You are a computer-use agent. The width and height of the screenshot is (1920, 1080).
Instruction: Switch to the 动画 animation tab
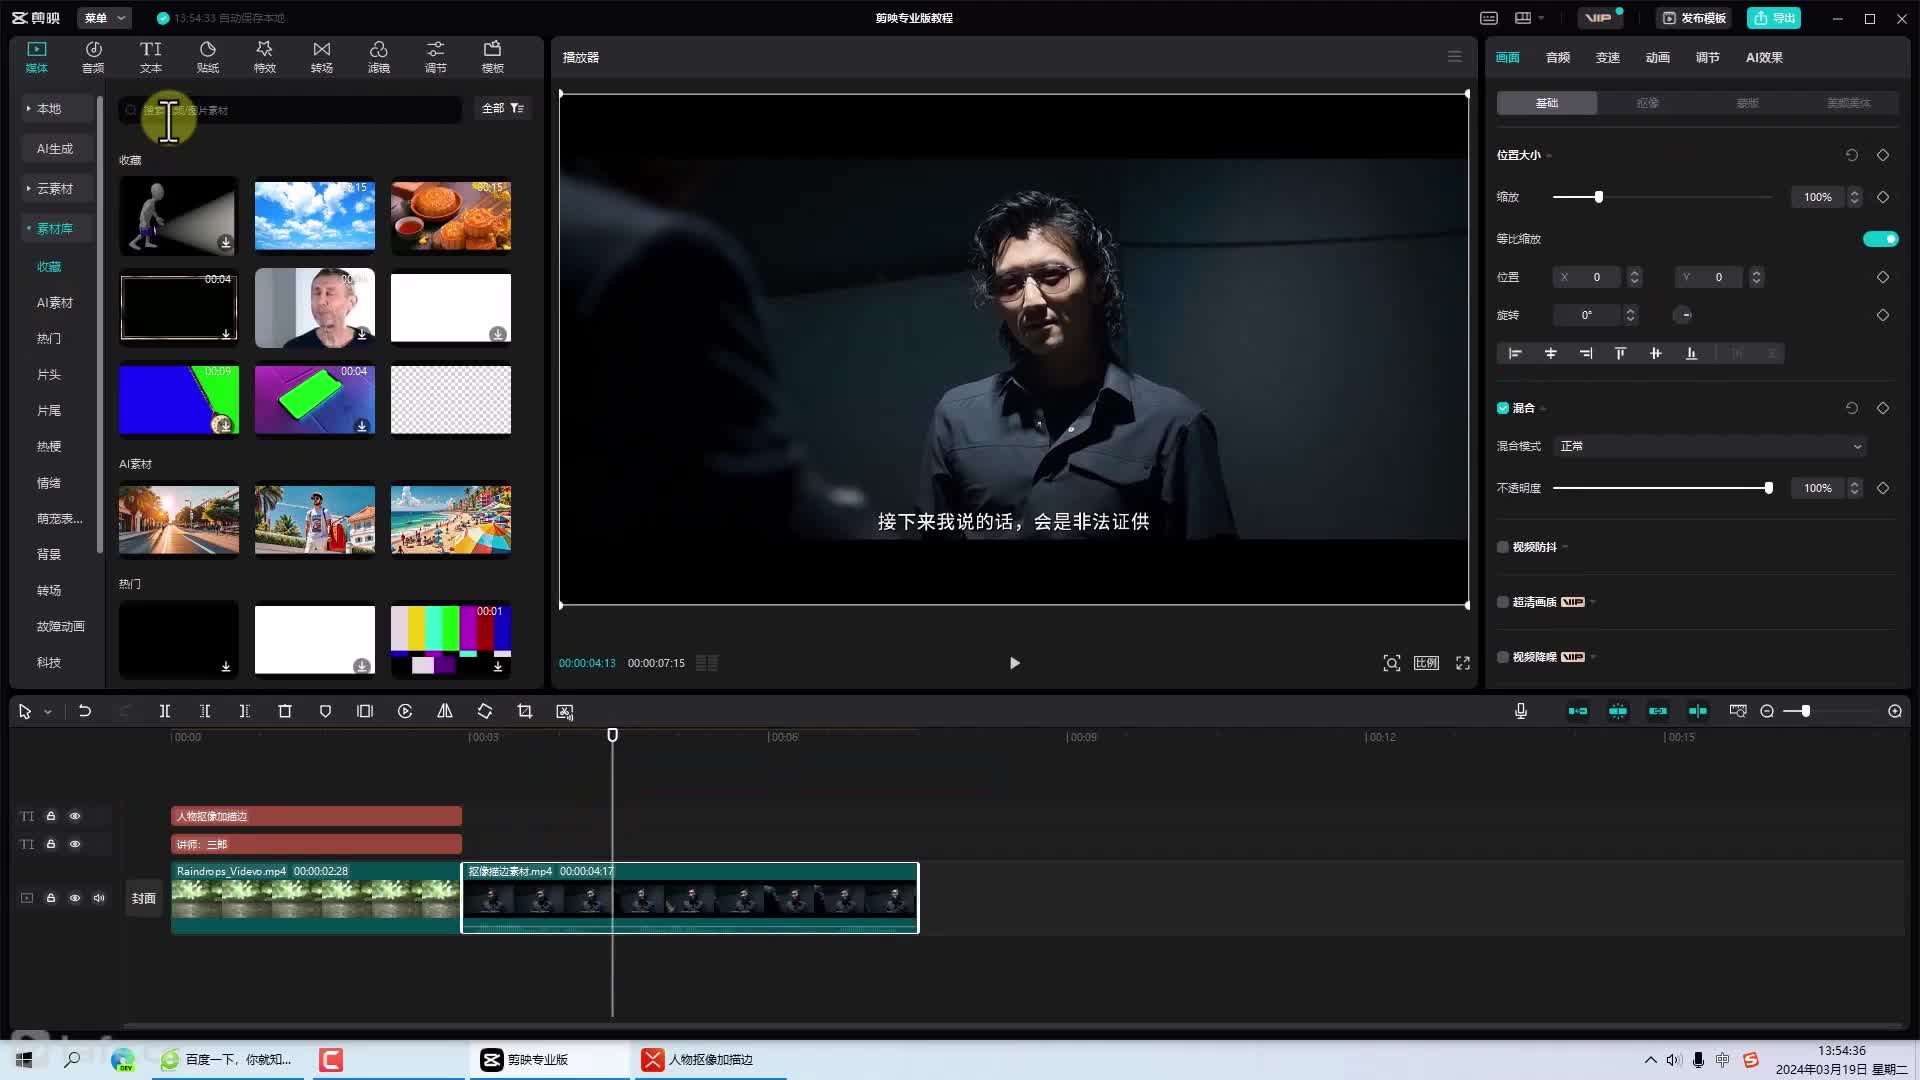(x=1658, y=57)
